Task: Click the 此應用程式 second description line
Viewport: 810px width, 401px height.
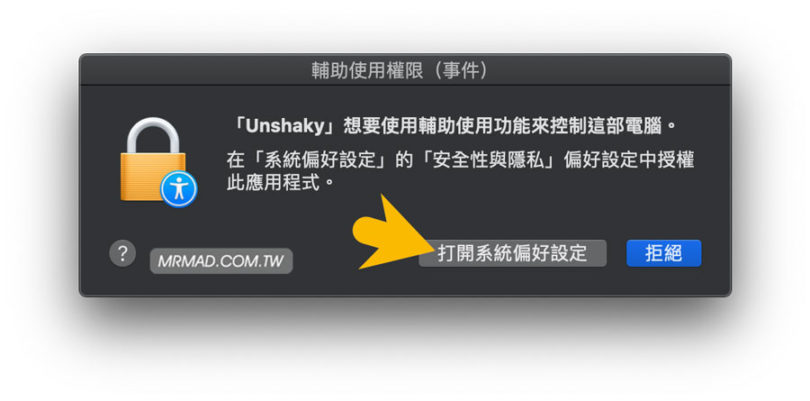Action: pos(273,183)
